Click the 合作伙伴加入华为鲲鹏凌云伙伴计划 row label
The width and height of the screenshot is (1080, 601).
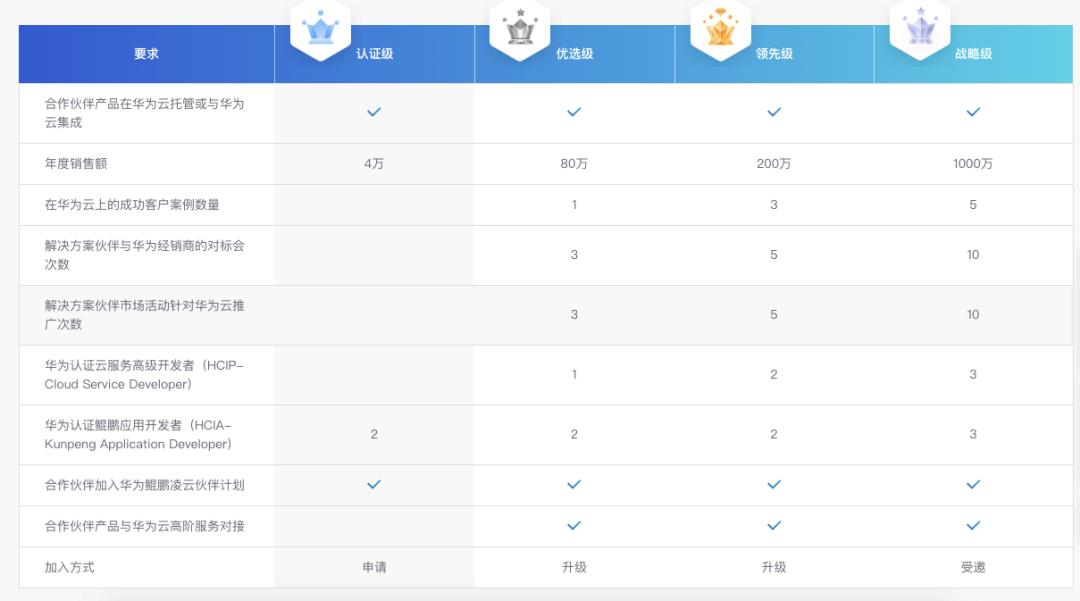pos(145,485)
